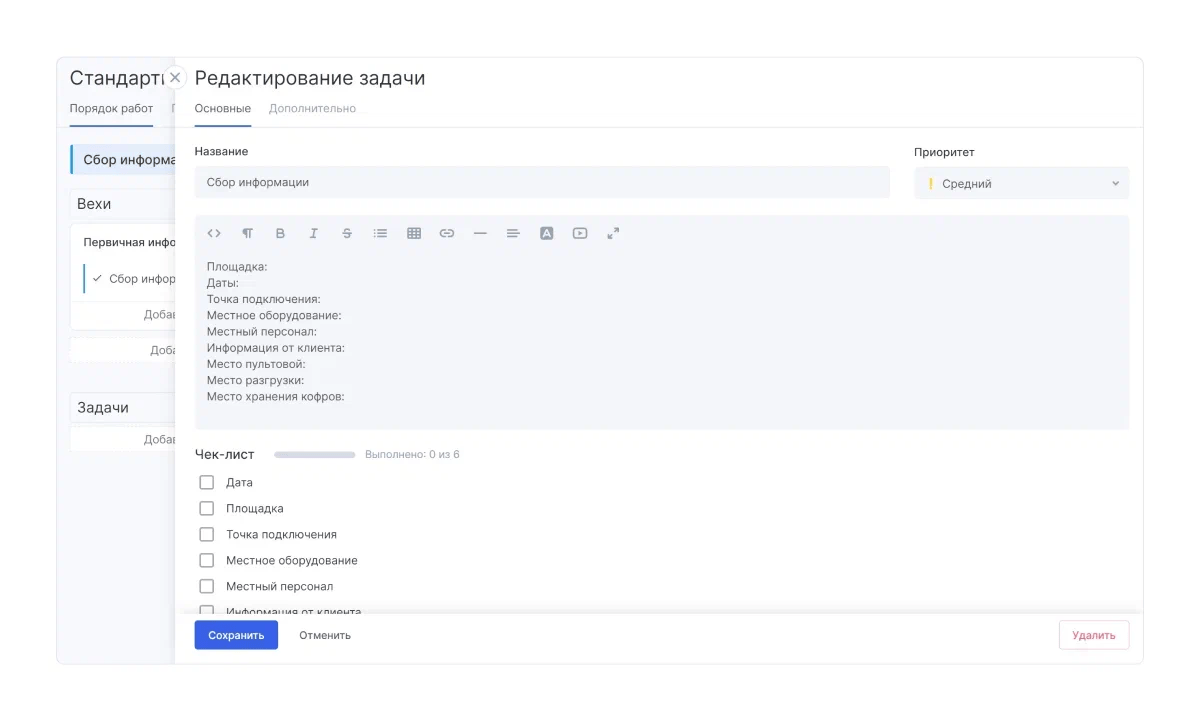Open text alignment options in toolbar
Viewport: 1200px width, 721px height.
pyautogui.click(x=513, y=233)
